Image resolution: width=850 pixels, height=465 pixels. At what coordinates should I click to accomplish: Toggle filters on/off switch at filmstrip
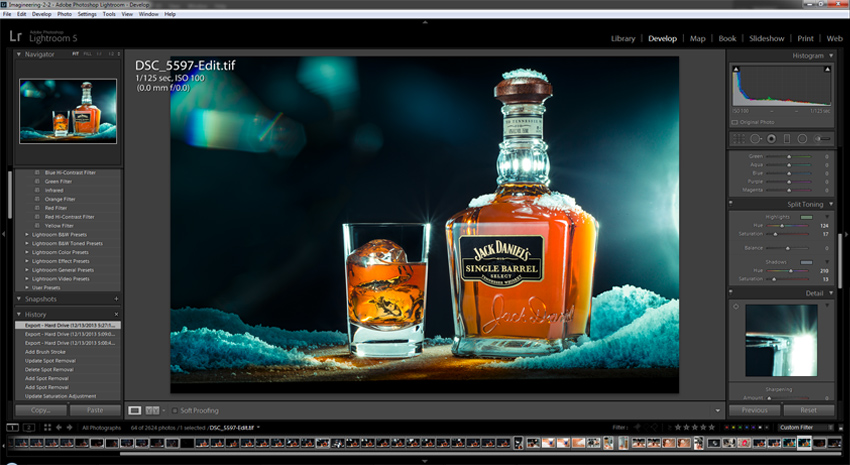coord(841,428)
